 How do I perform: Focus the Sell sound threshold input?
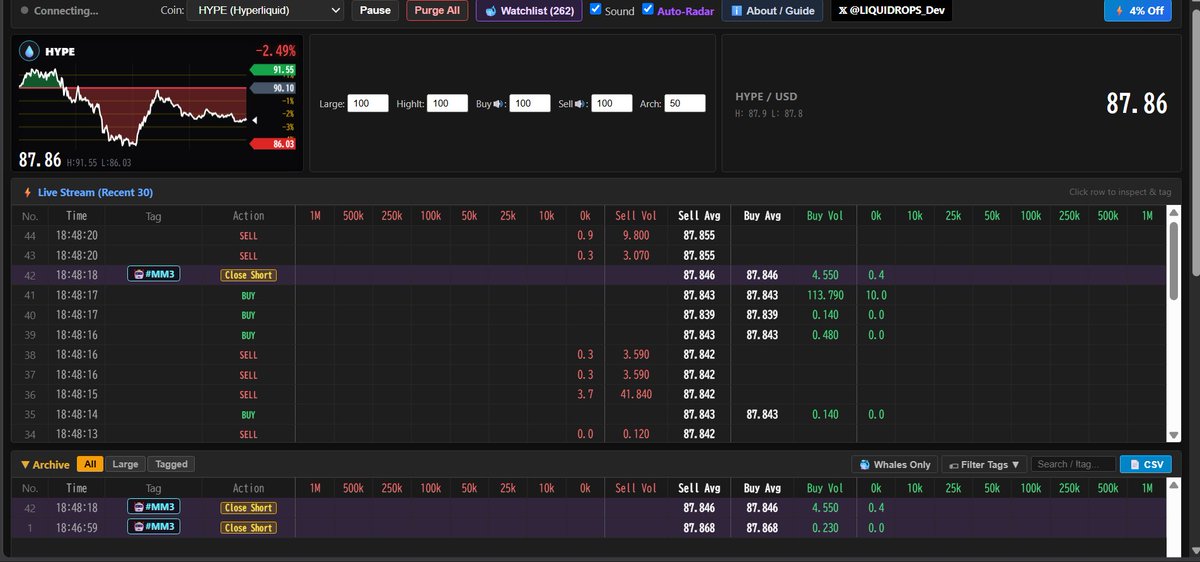612,104
